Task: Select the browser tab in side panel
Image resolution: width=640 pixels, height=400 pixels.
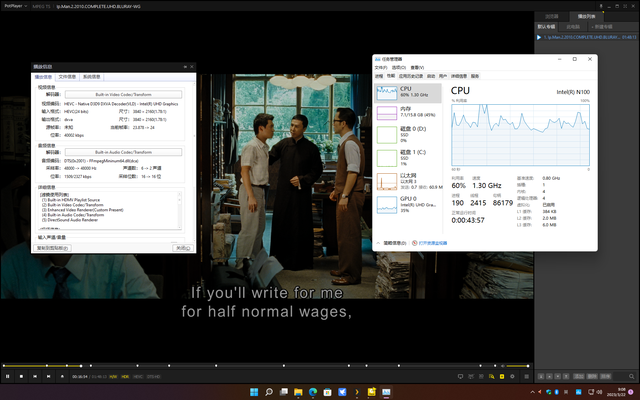Action: coord(551,16)
